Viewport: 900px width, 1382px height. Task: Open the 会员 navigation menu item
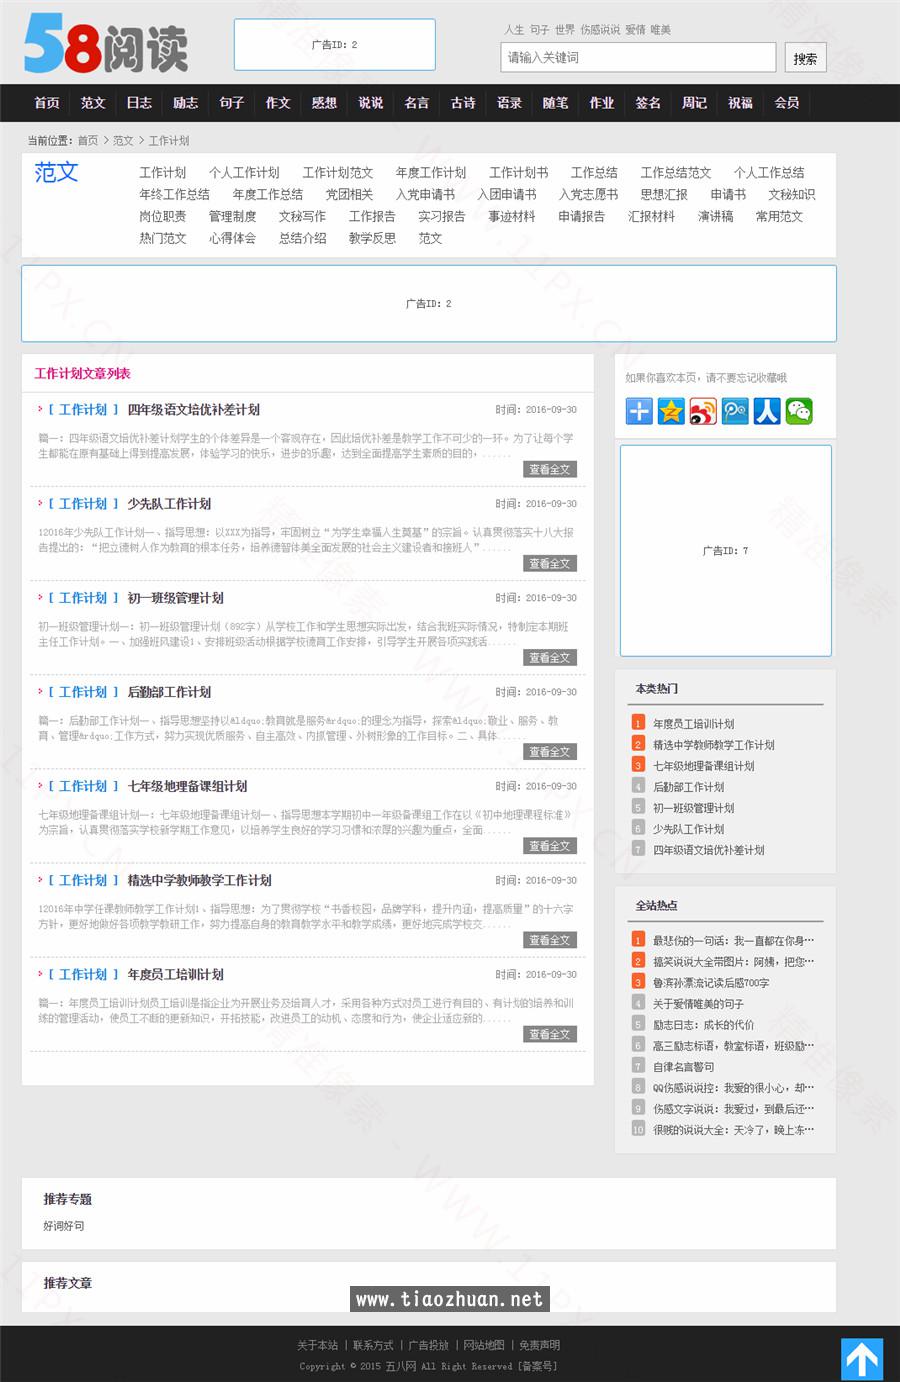[786, 103]
